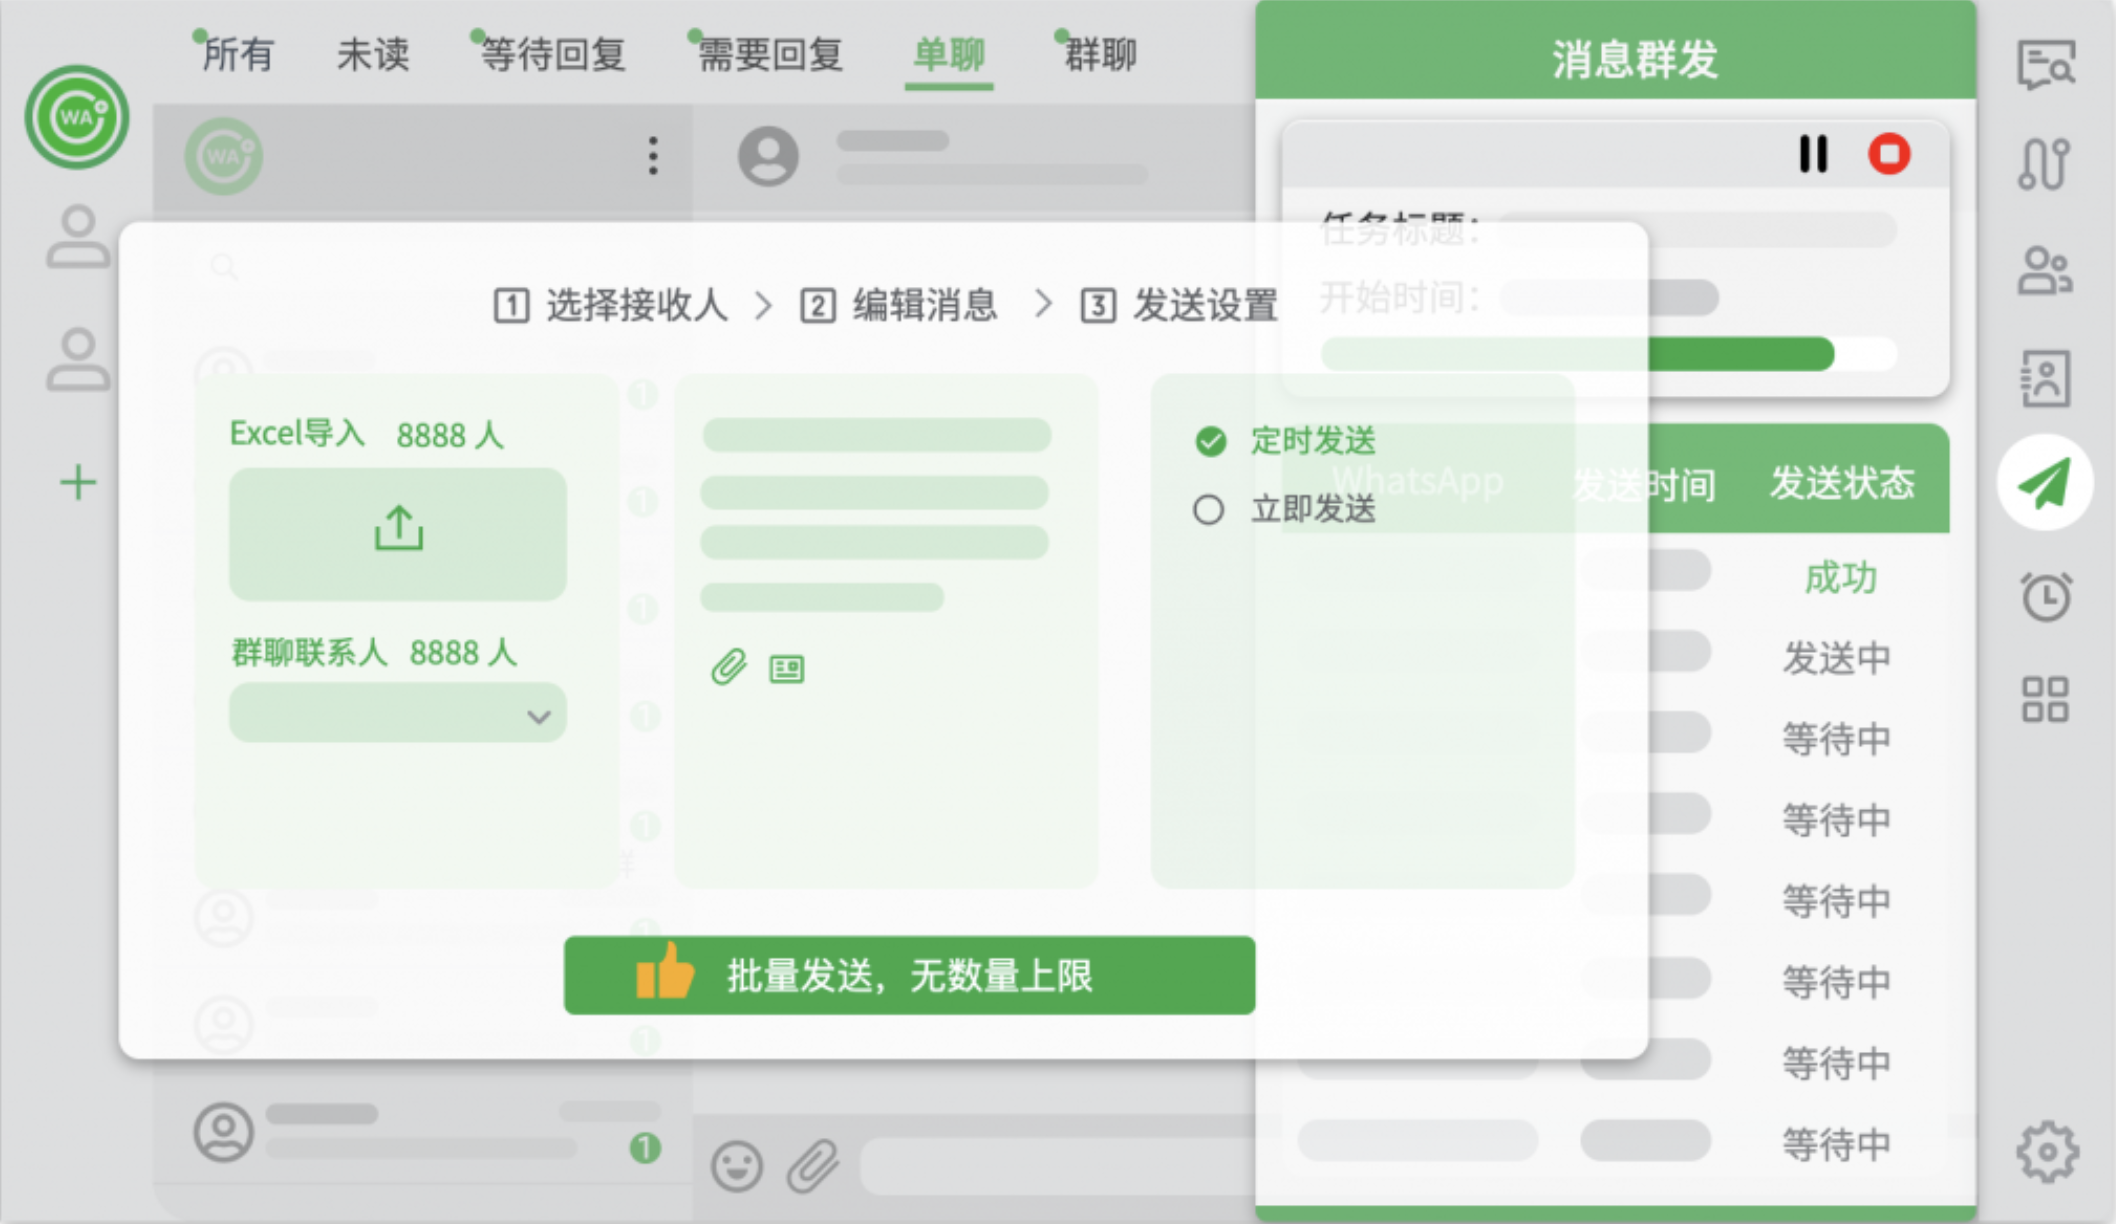
Task: Switch to the 未读 tab
Action: 373,55
